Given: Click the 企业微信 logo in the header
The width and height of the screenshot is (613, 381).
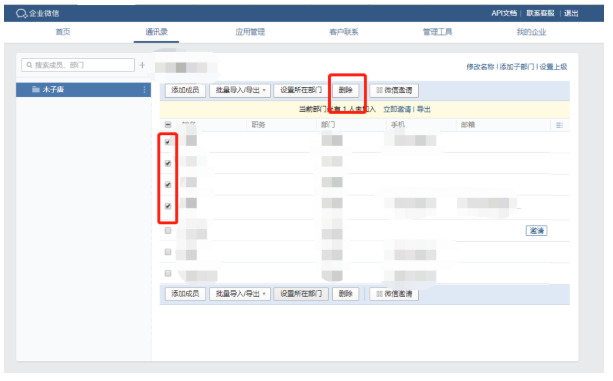Looking at the screenshot, I should (x=37, y=13).
